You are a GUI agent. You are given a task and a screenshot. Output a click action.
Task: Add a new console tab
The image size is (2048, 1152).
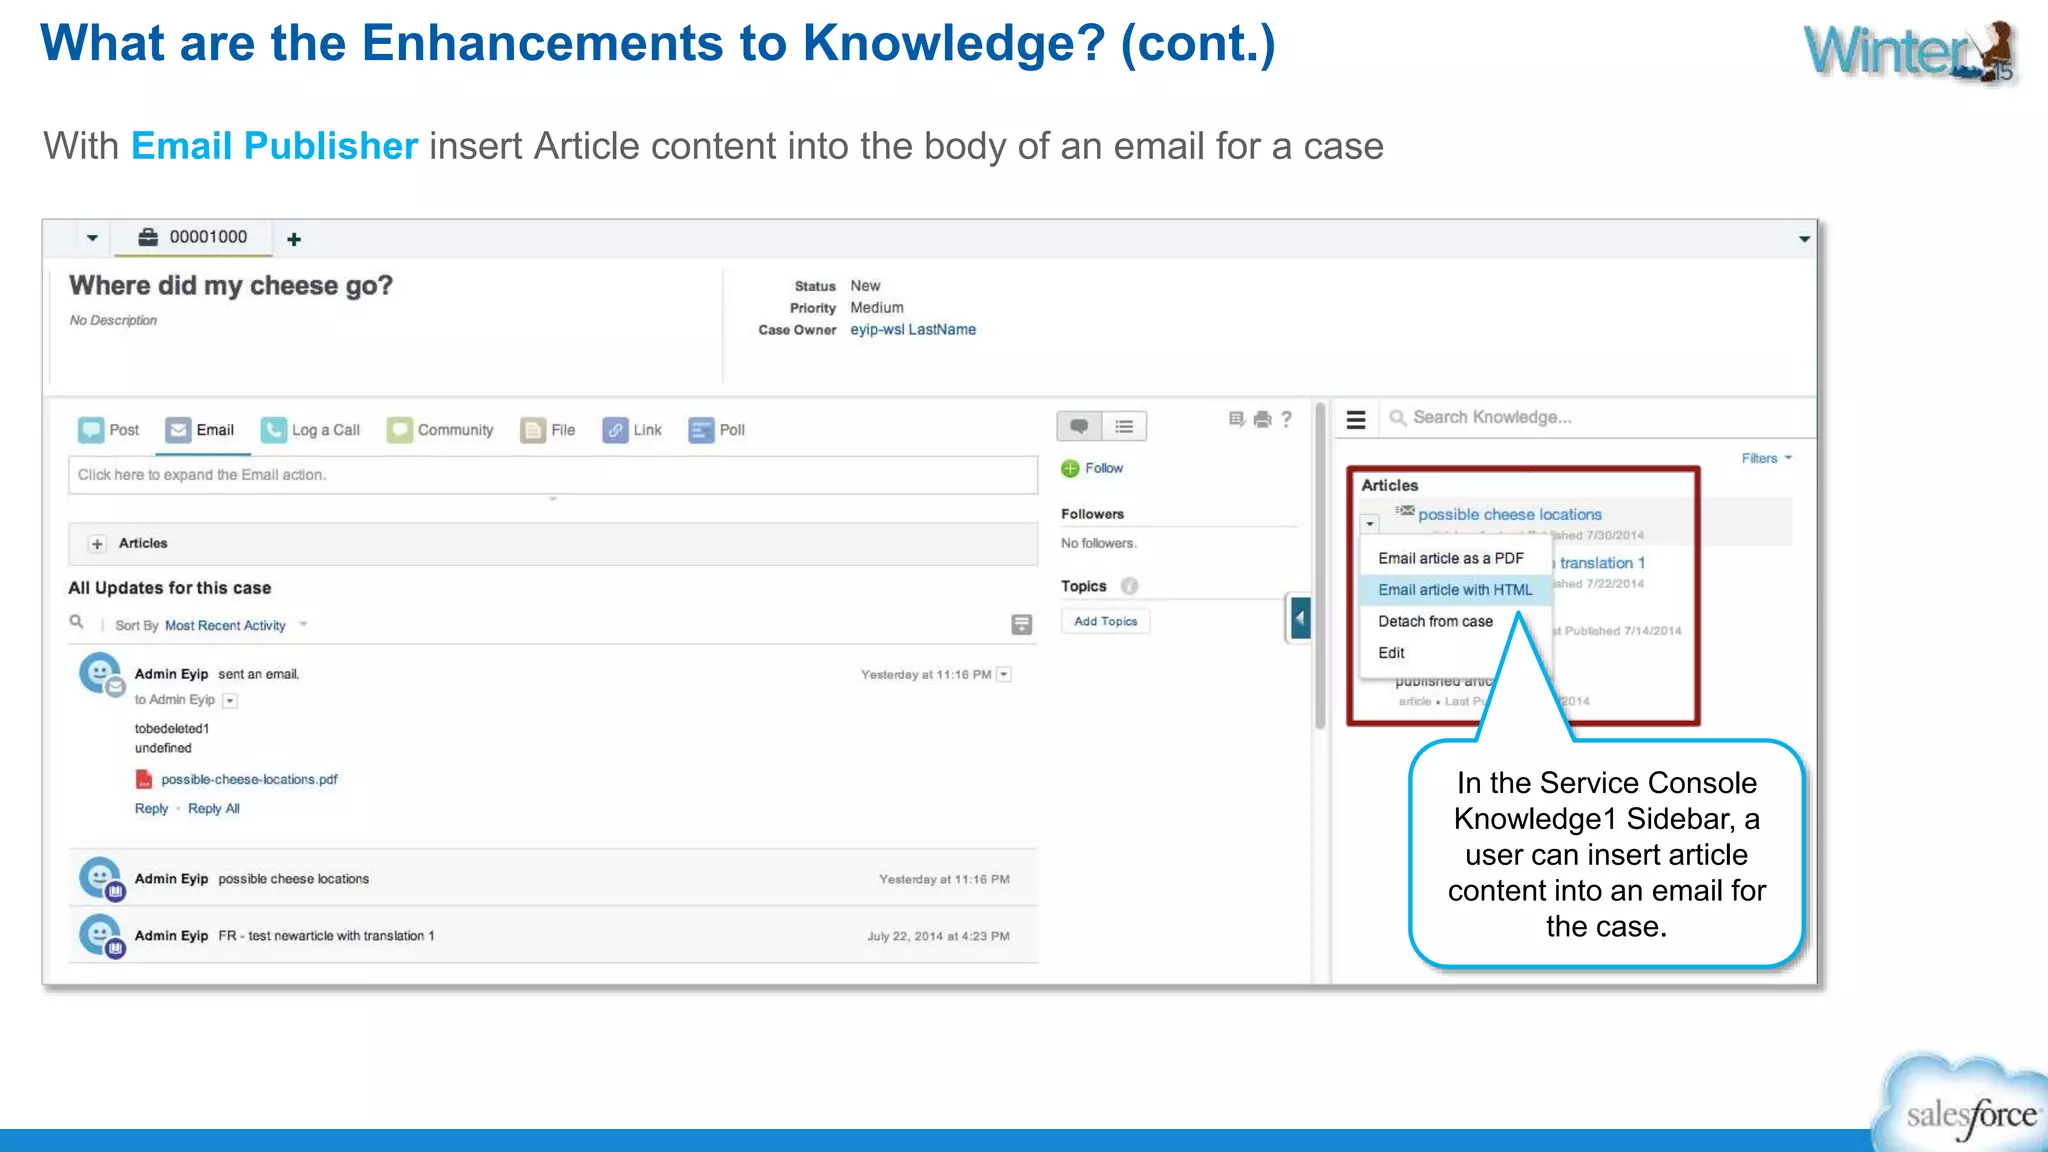(x=294, y=239)
